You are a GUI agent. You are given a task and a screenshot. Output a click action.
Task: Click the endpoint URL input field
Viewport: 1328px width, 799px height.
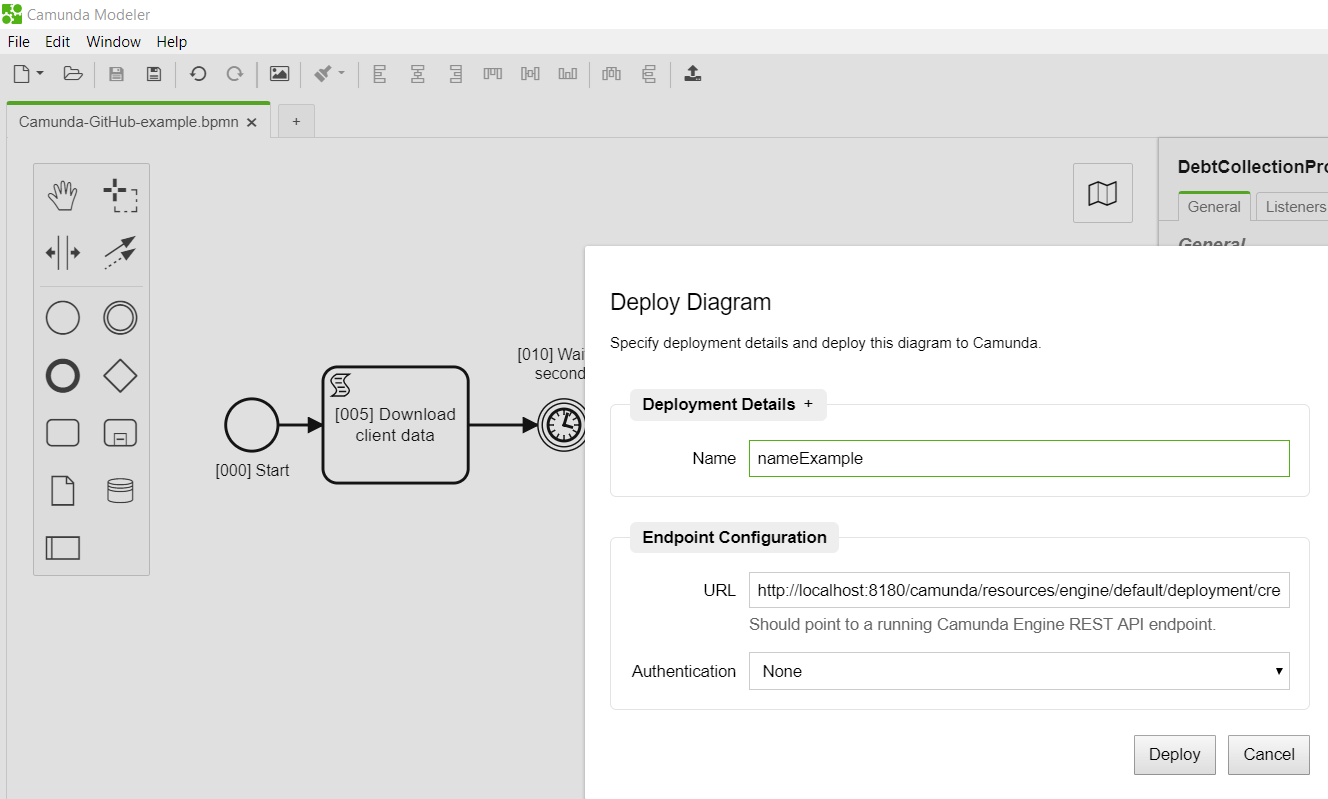[1019, 590]
